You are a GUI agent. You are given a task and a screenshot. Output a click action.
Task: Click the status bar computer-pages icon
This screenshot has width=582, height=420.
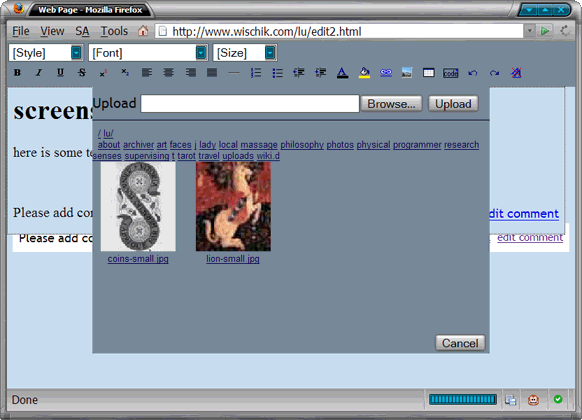[511, 400]
